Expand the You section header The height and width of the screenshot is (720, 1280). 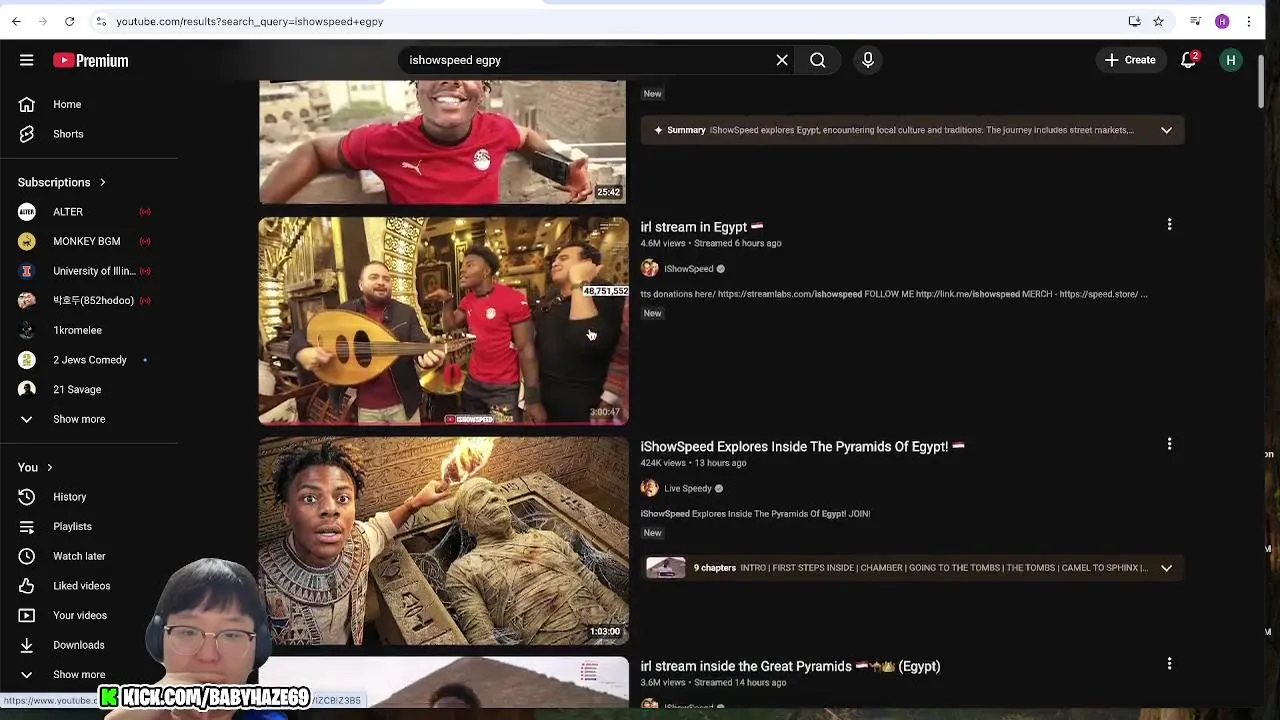[x=35, y=467]
